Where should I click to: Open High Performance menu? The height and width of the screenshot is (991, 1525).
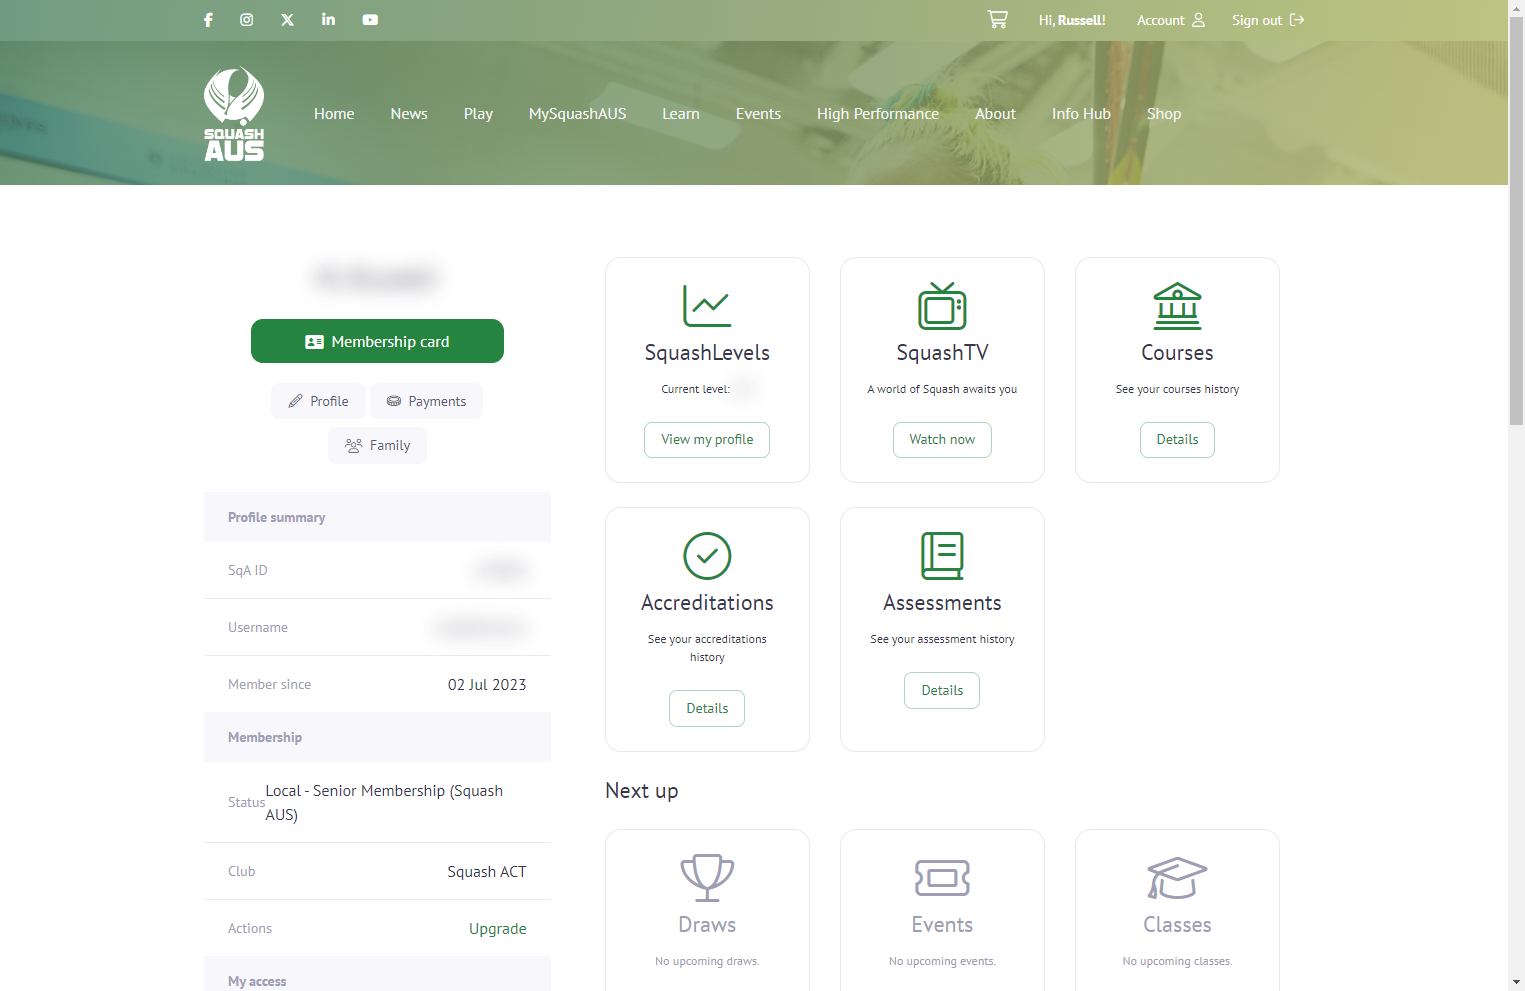pos(878,114)
